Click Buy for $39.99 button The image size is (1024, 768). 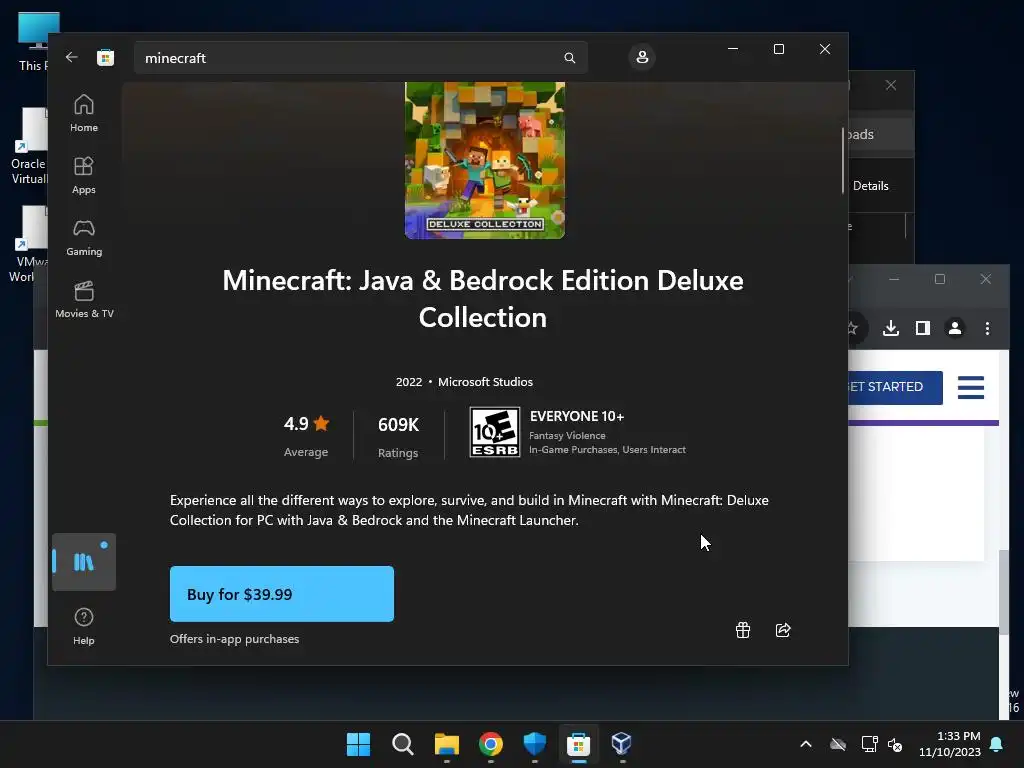tap(281, 594)
